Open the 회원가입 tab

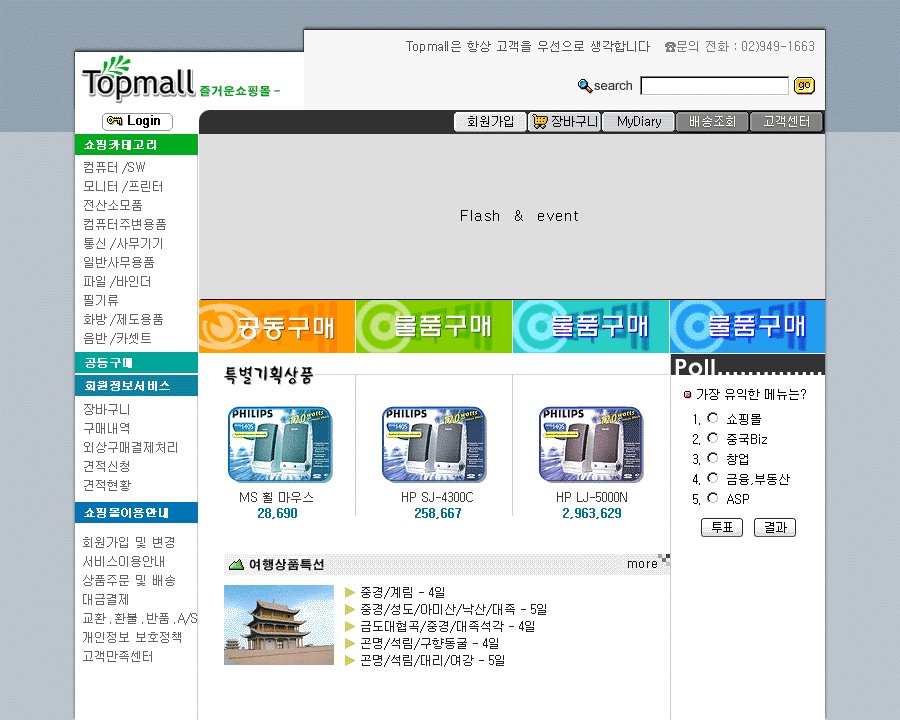[490, 122]
